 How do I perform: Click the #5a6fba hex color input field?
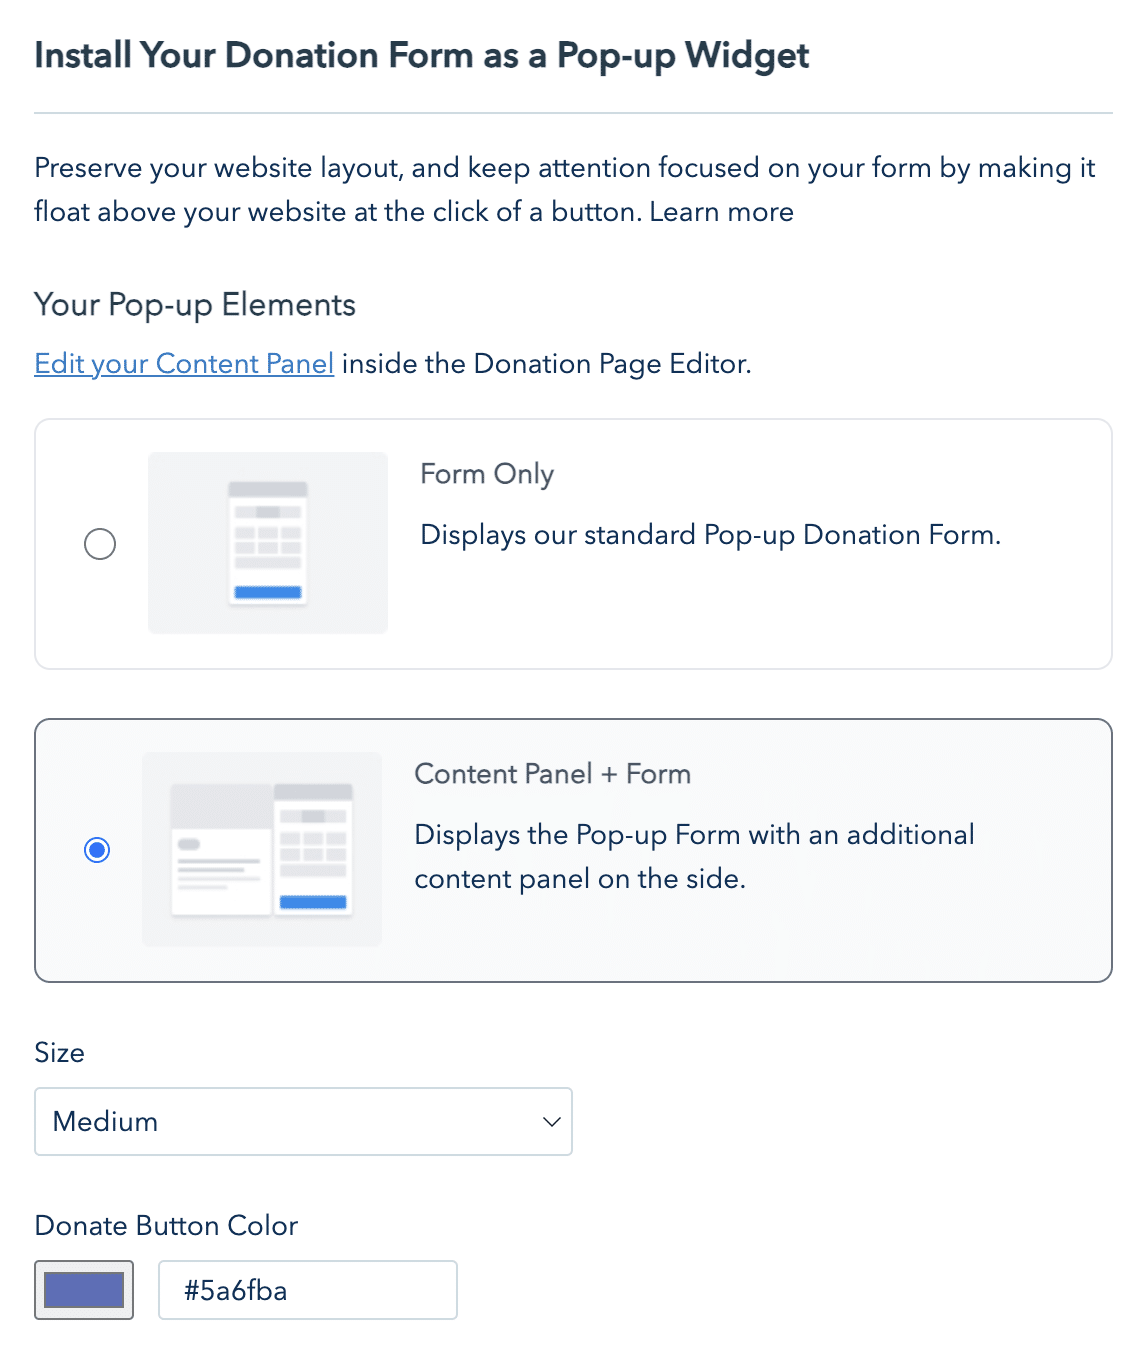tap(308, 1290)
